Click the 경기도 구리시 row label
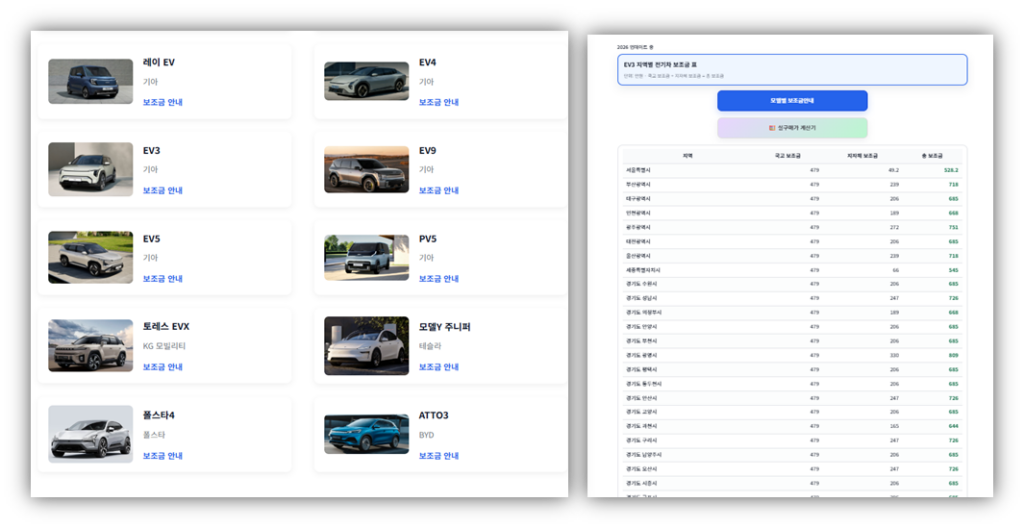 click(x=641, y=441)
